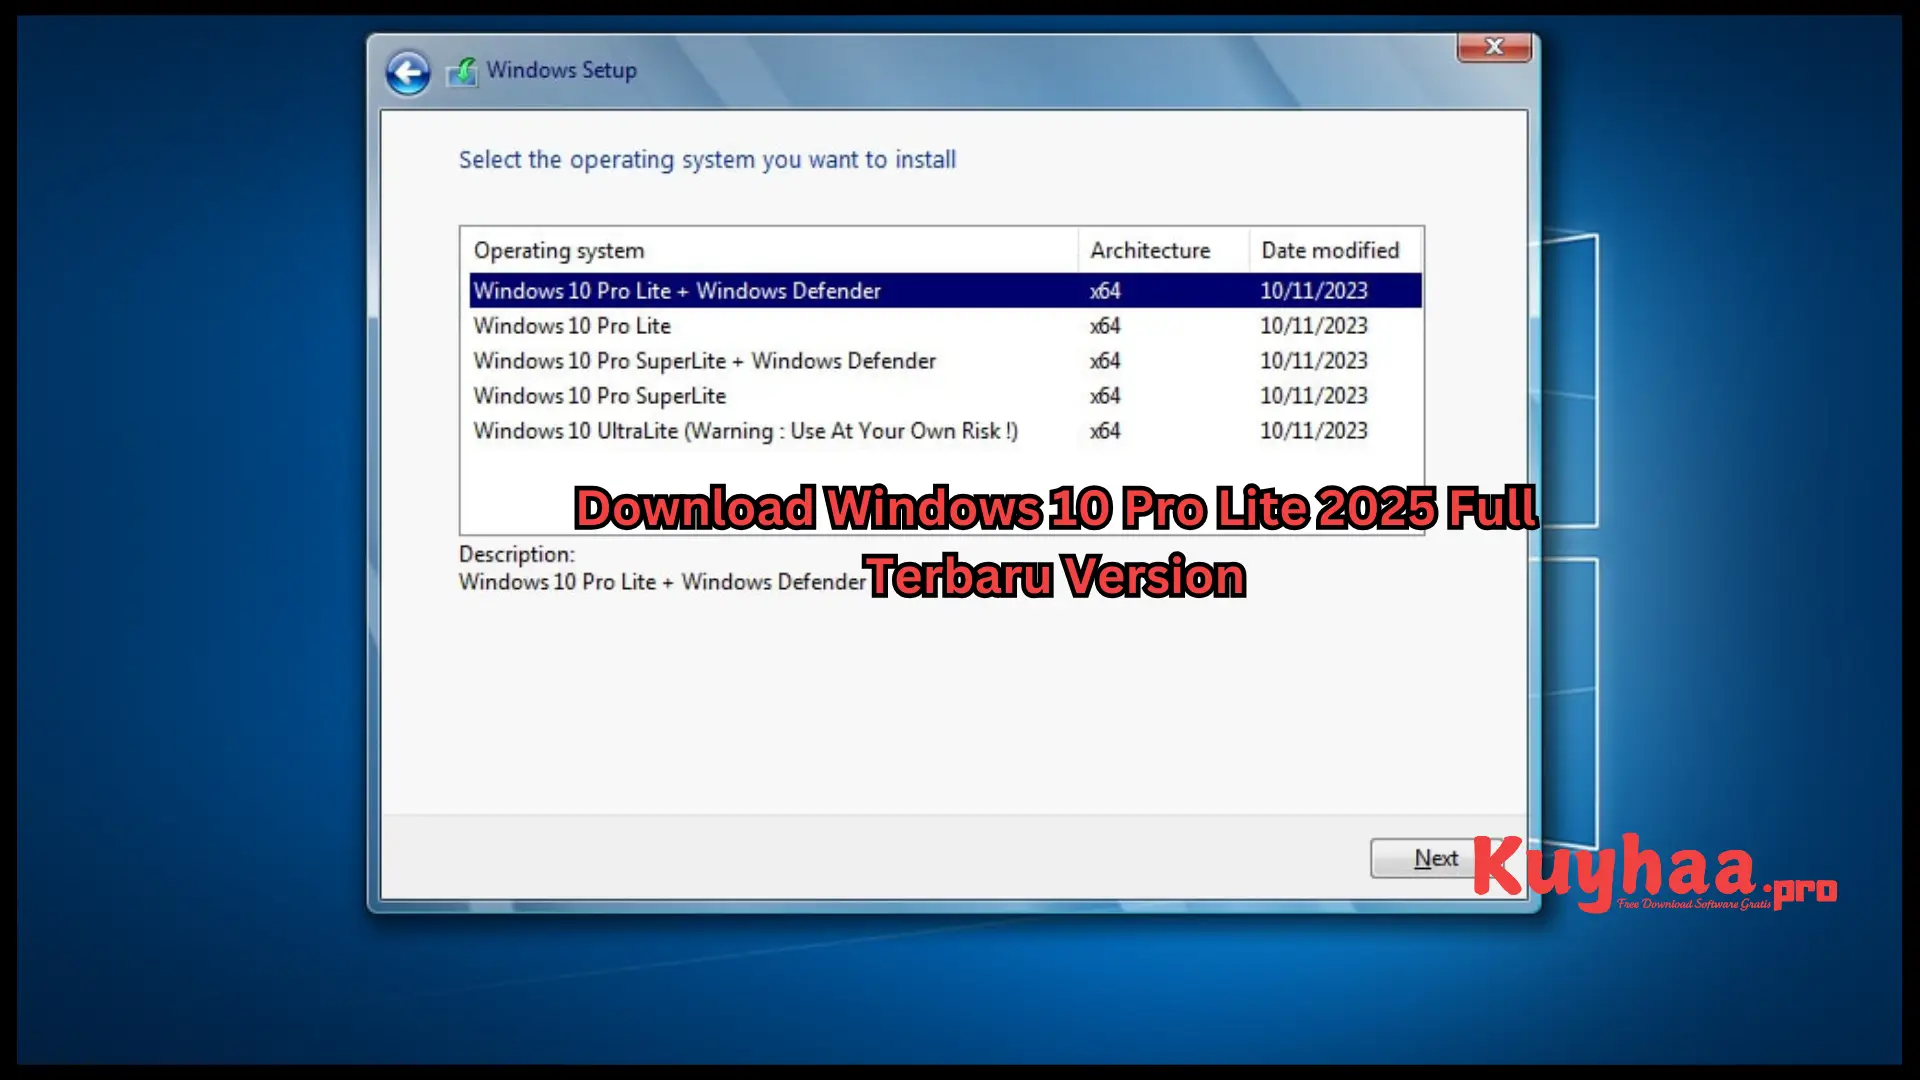The width and height of the screenshot is (1920, 1080).
Task: Click the Architecture column header
Action: point(1163,250)
